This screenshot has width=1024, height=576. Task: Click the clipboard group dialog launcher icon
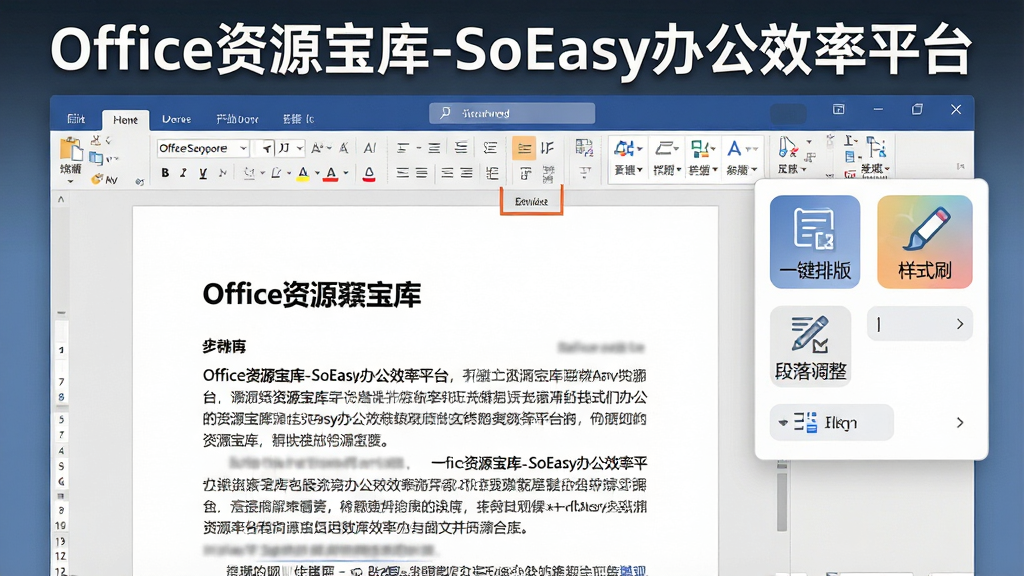pyautogui.click(x=139, y=182)
